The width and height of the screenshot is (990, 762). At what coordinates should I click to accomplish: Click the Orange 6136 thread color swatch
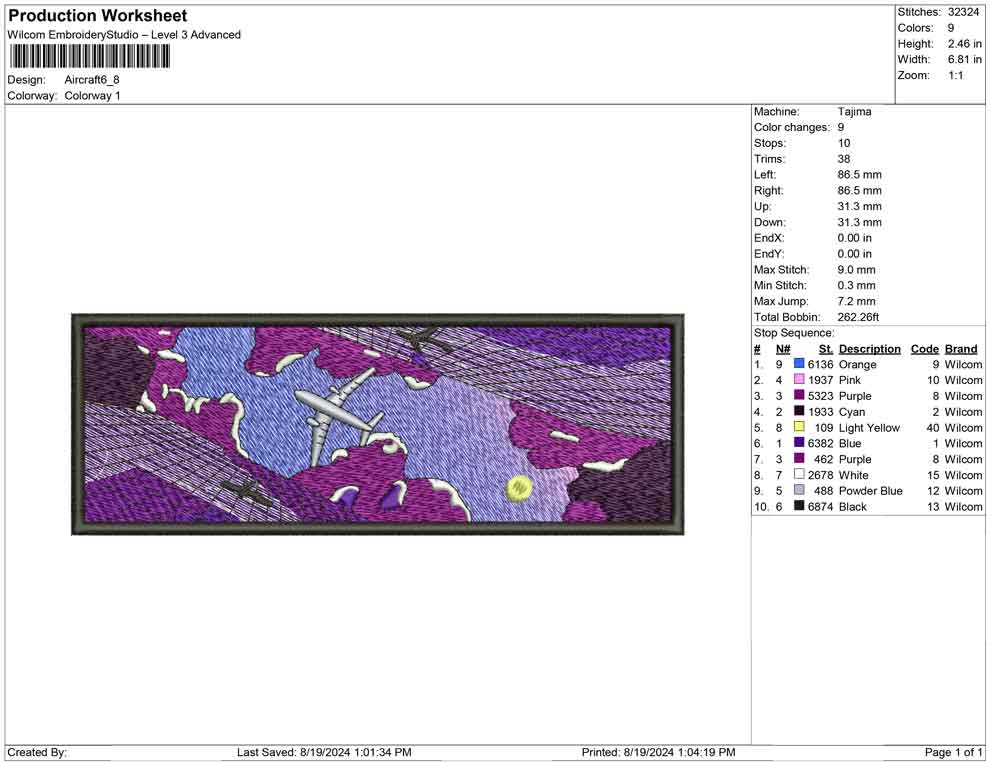tap(799, 365)
